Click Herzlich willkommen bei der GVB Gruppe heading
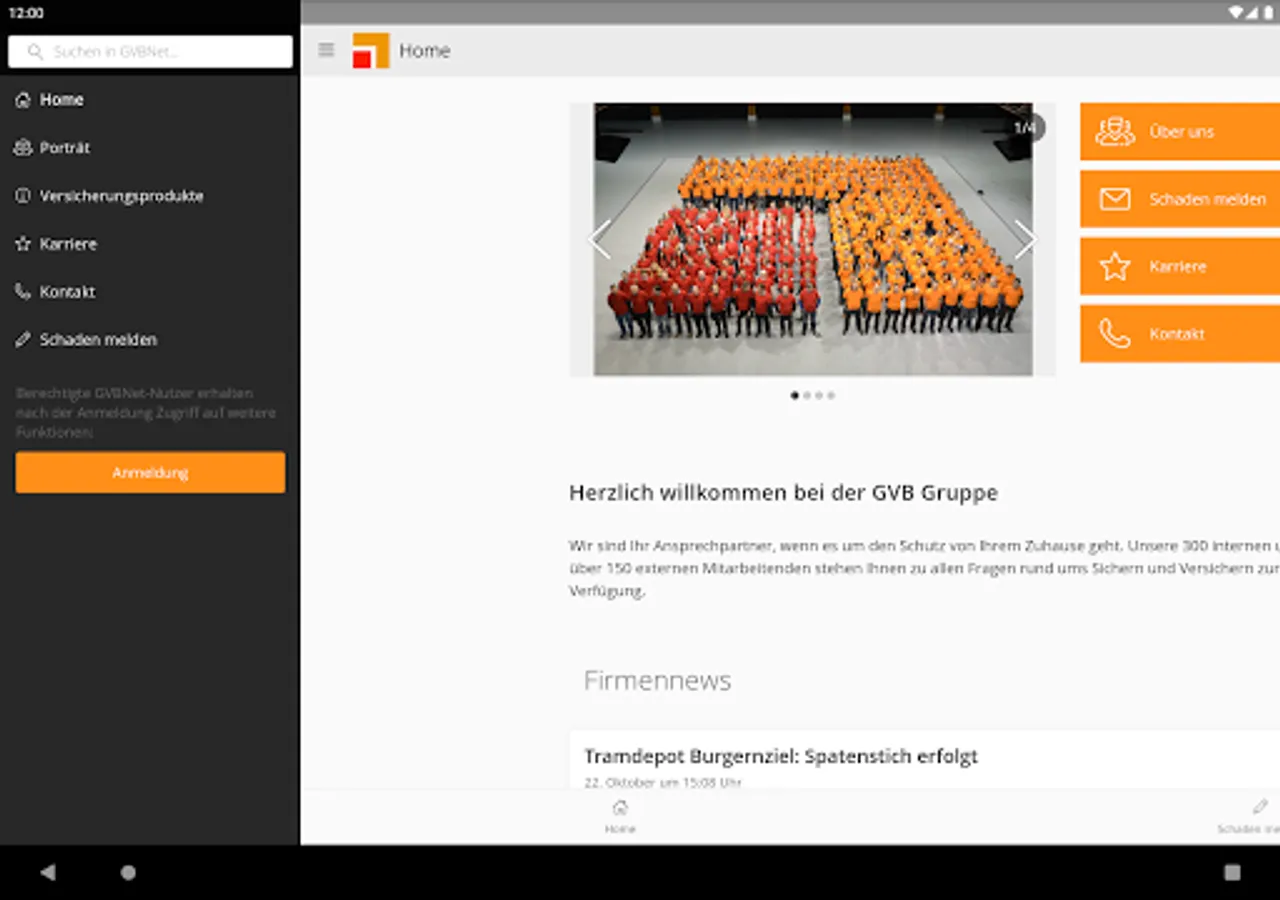This screenshot has height=900, width=1280. click(783, 493)
